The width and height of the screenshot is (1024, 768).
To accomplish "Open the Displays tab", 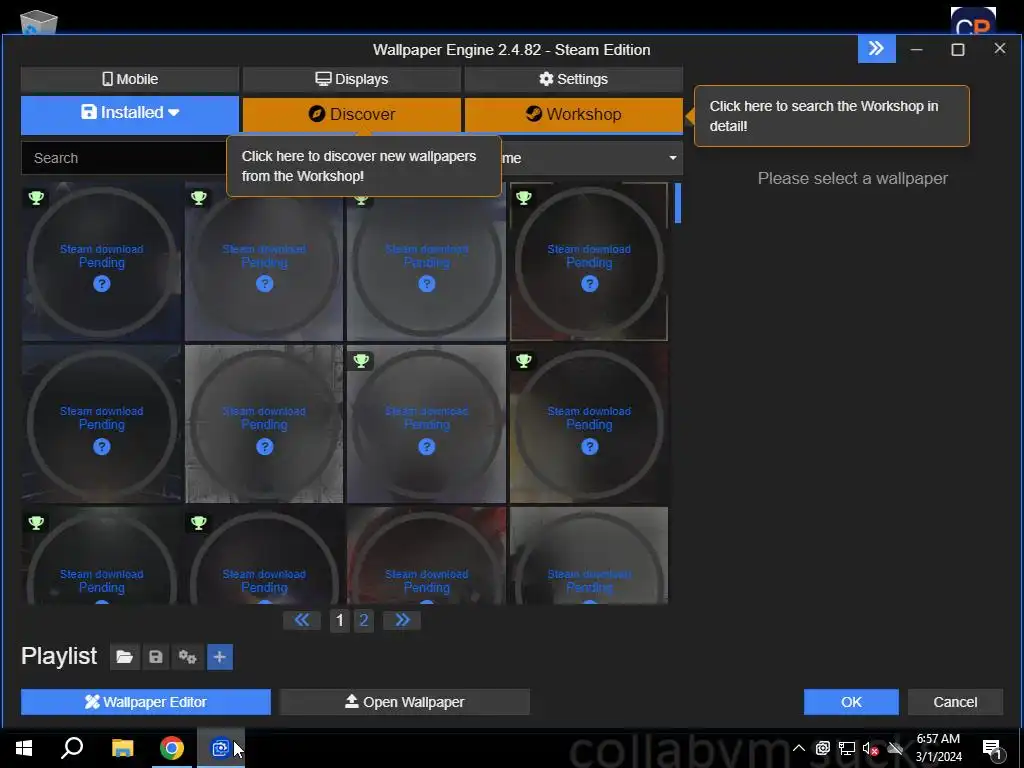I will point(351,79).
